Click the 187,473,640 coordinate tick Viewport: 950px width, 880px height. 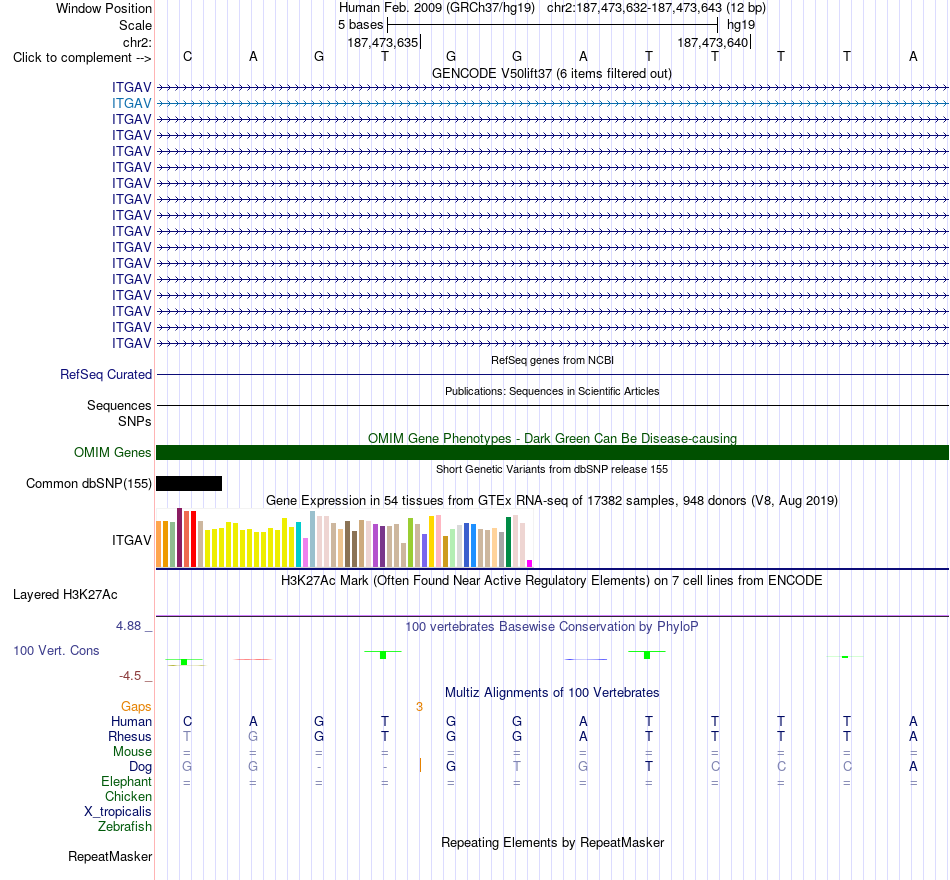[x=712, y=42]
